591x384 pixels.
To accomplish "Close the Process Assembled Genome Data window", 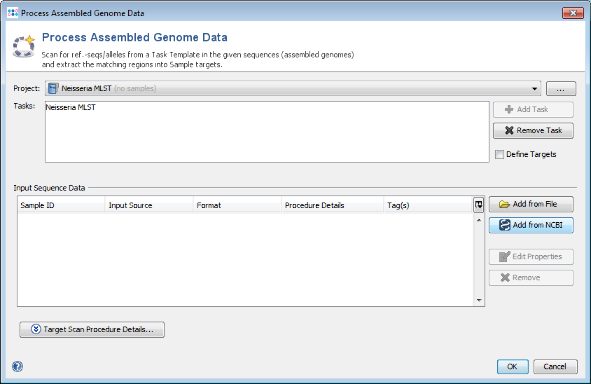I will [x=573, y=13].
